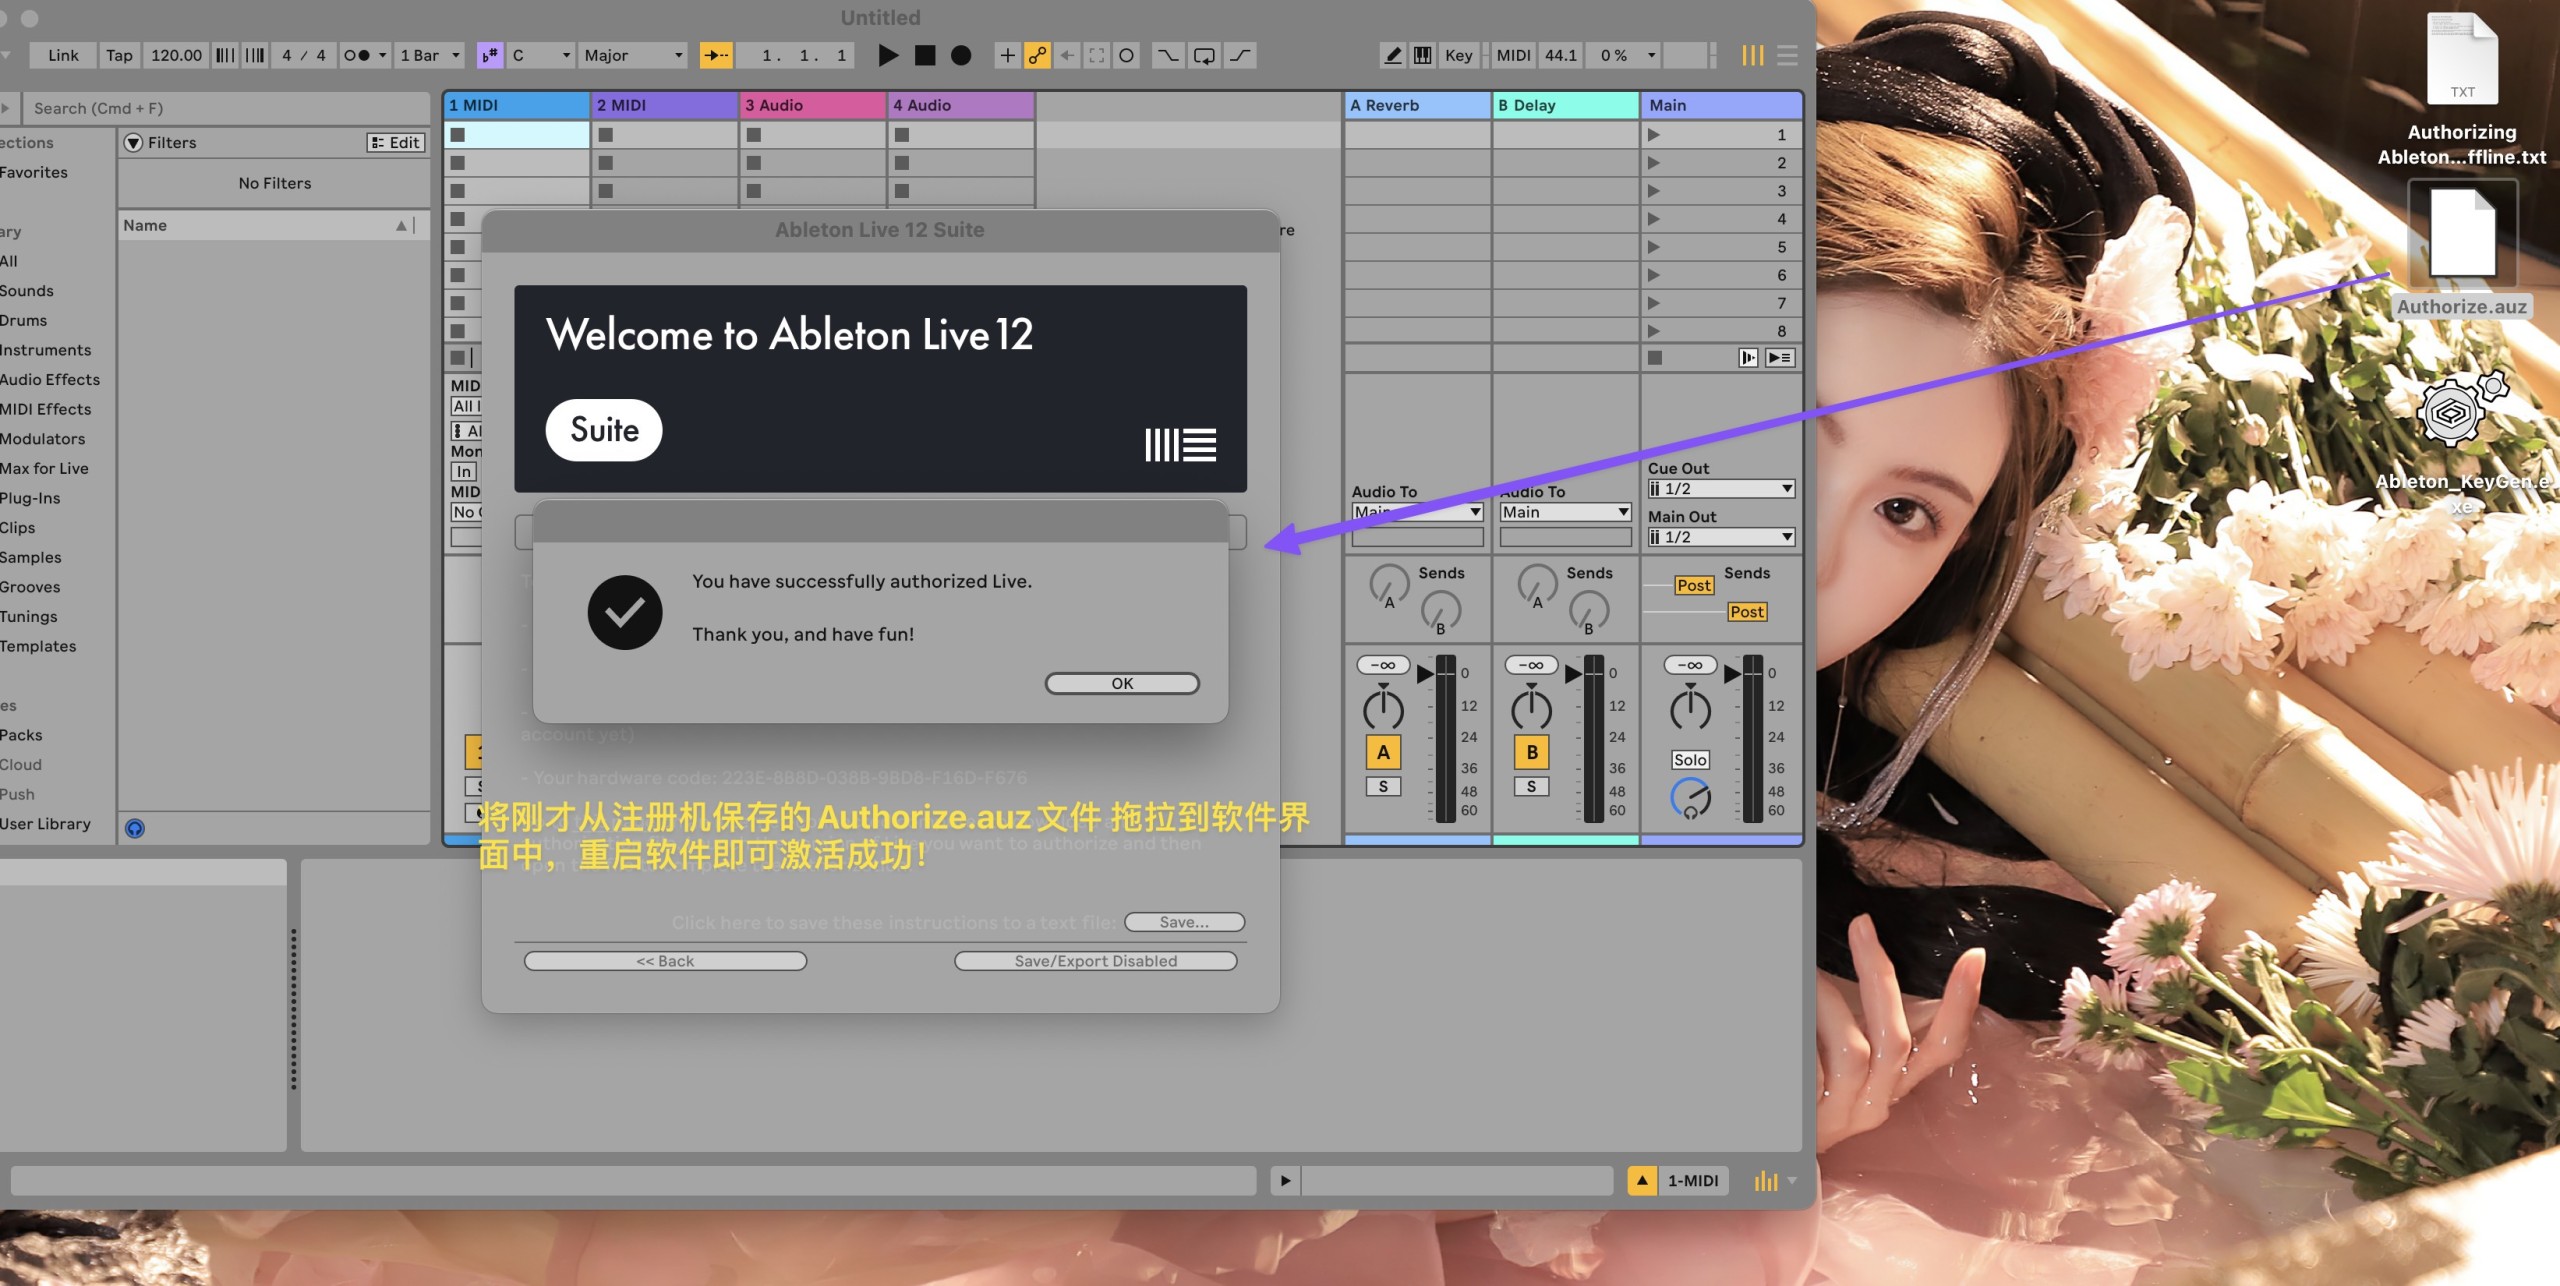Enable the computer MIDI keyboard icon
2560x1286 pixels.
(1421, 55)
